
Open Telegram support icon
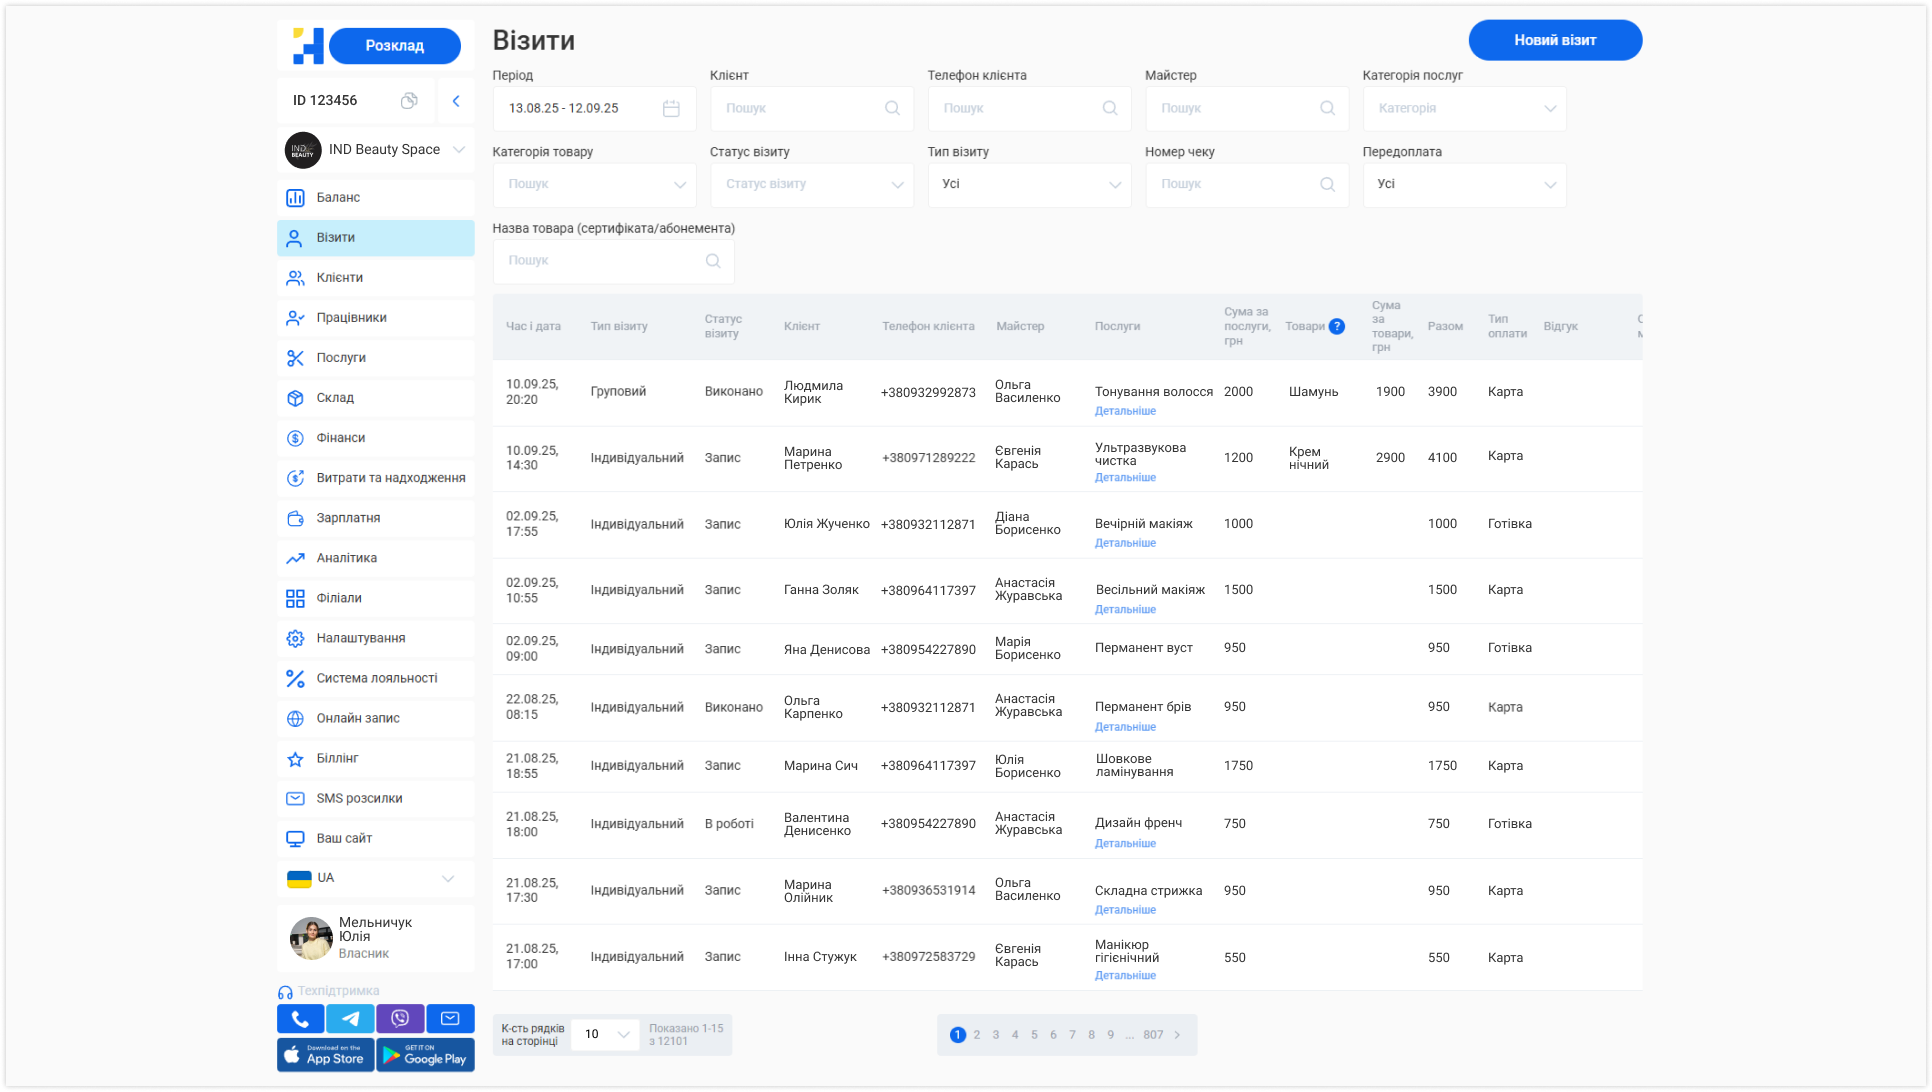tap(350, 1018)
